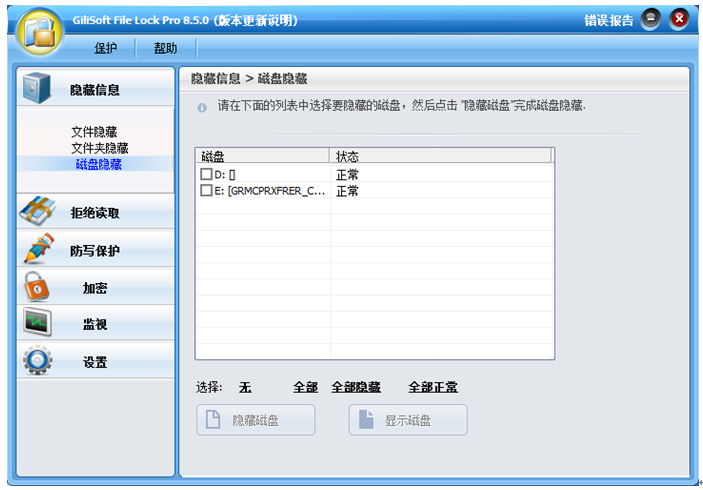The width and height of the screenshot is (703, 490).
Task: Minimize the window with the round dash button
Action: point(651,19)
